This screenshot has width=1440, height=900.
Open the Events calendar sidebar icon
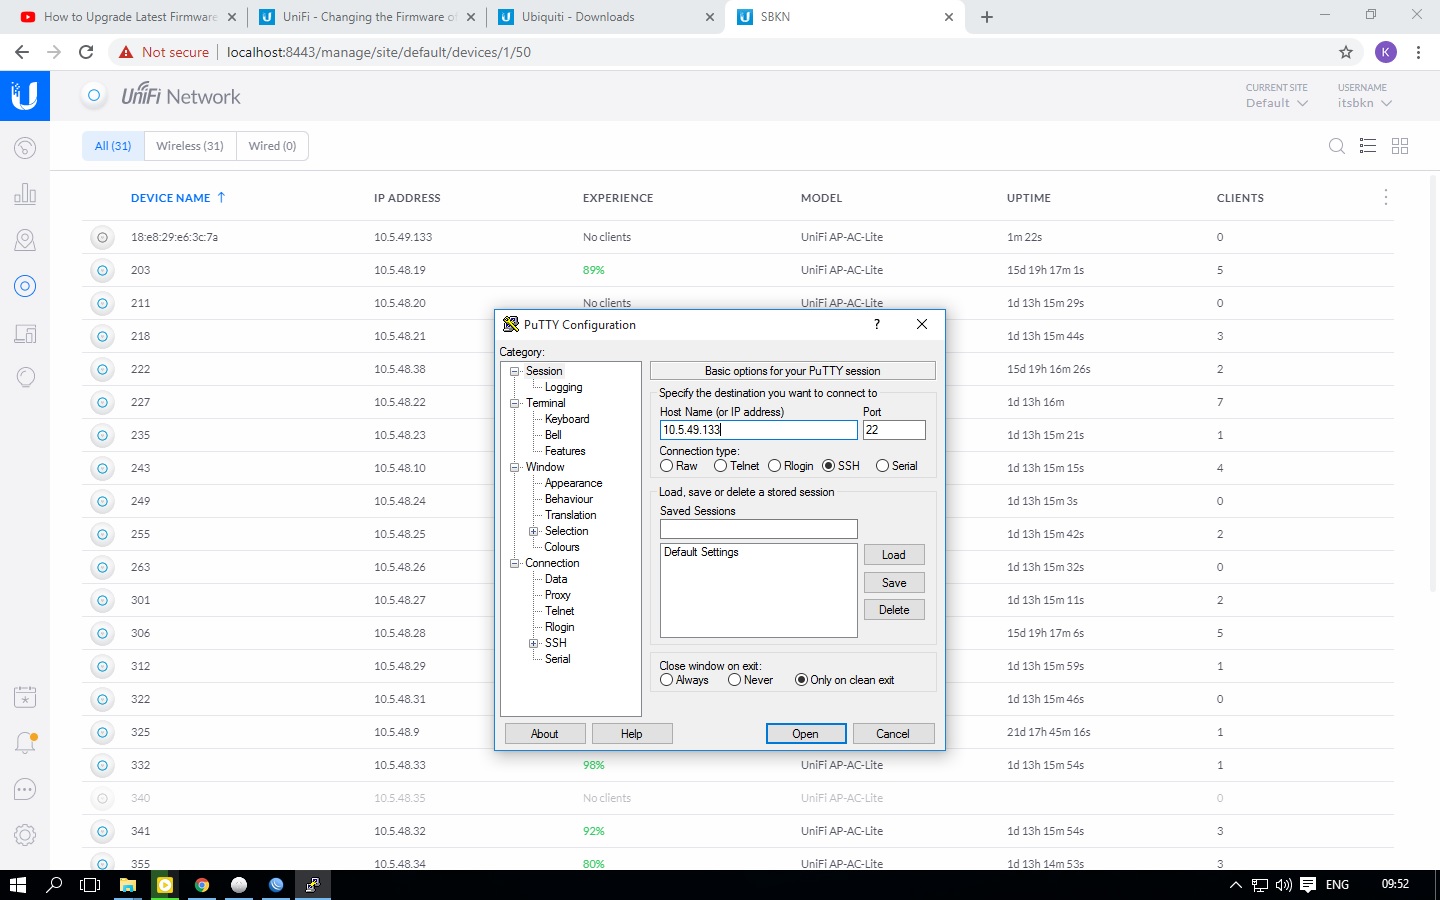(25, 697)
